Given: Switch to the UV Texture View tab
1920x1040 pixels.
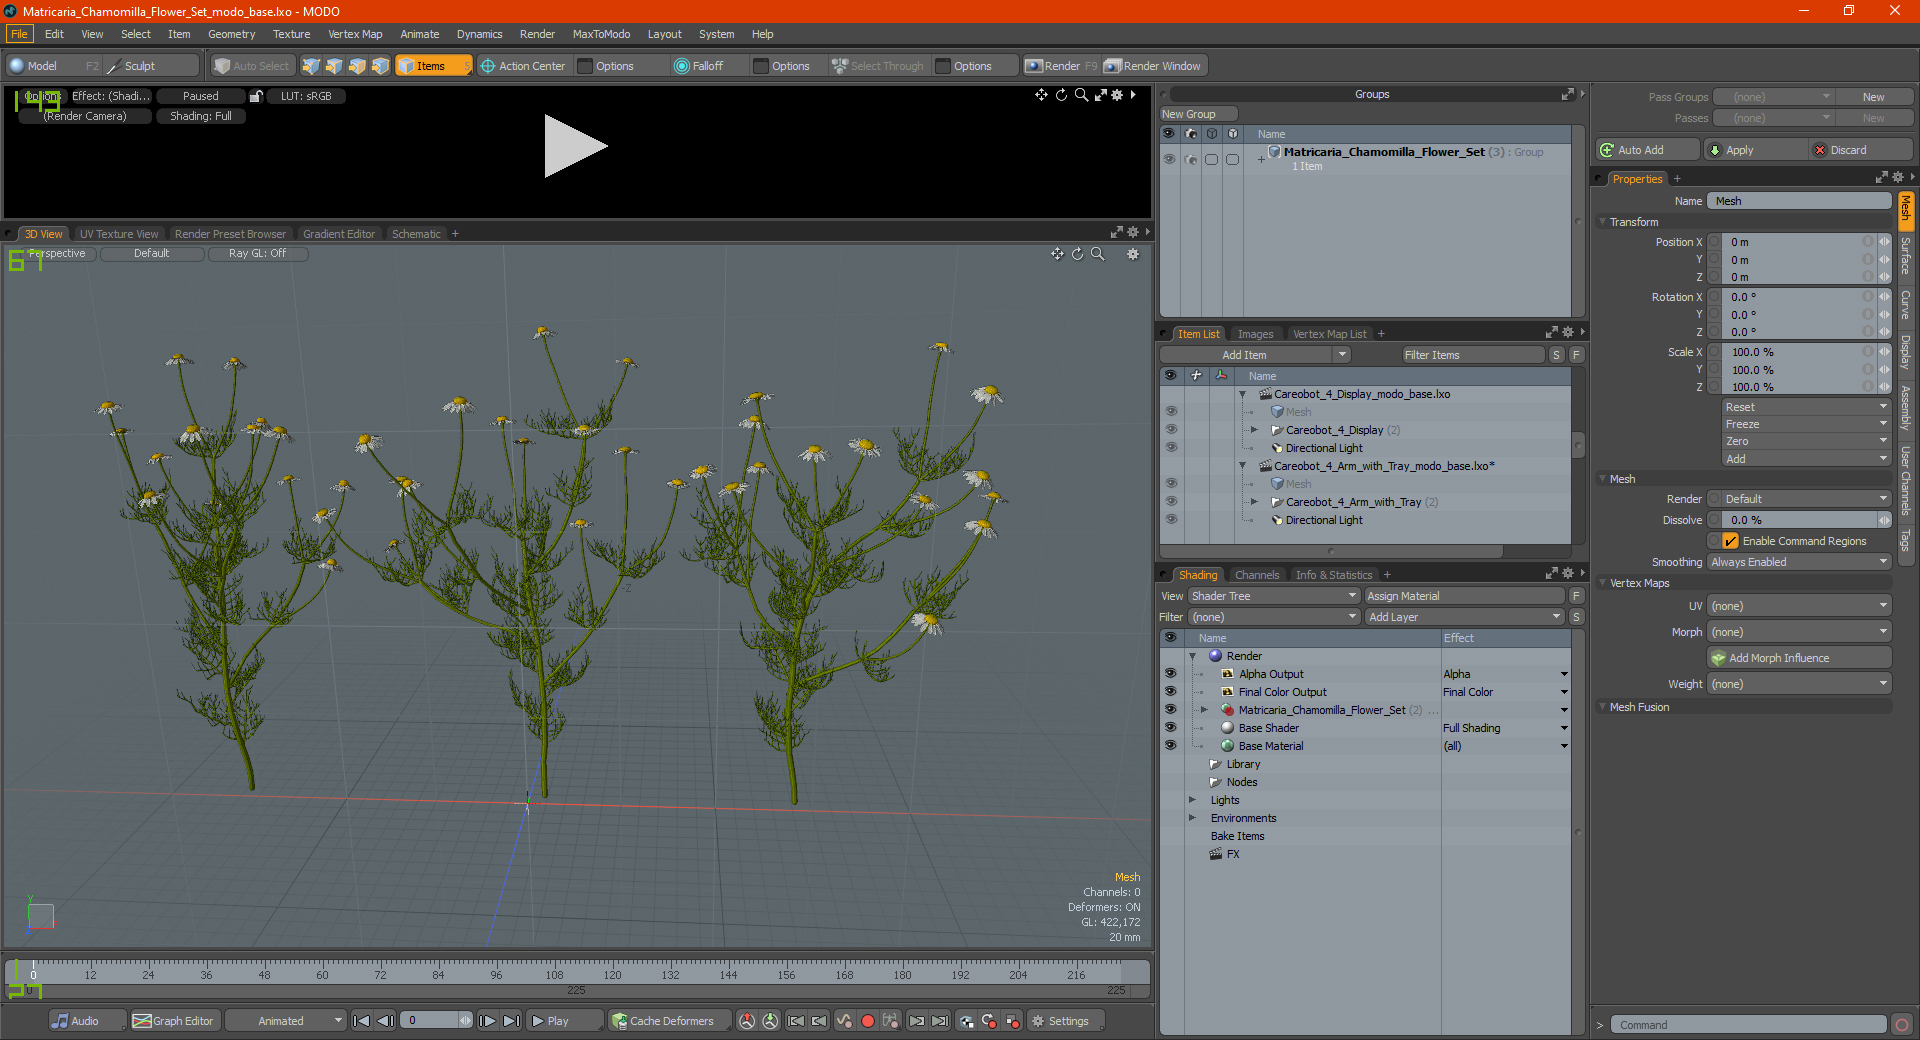Looking at the screenshot, I should [x=119, y=234].
